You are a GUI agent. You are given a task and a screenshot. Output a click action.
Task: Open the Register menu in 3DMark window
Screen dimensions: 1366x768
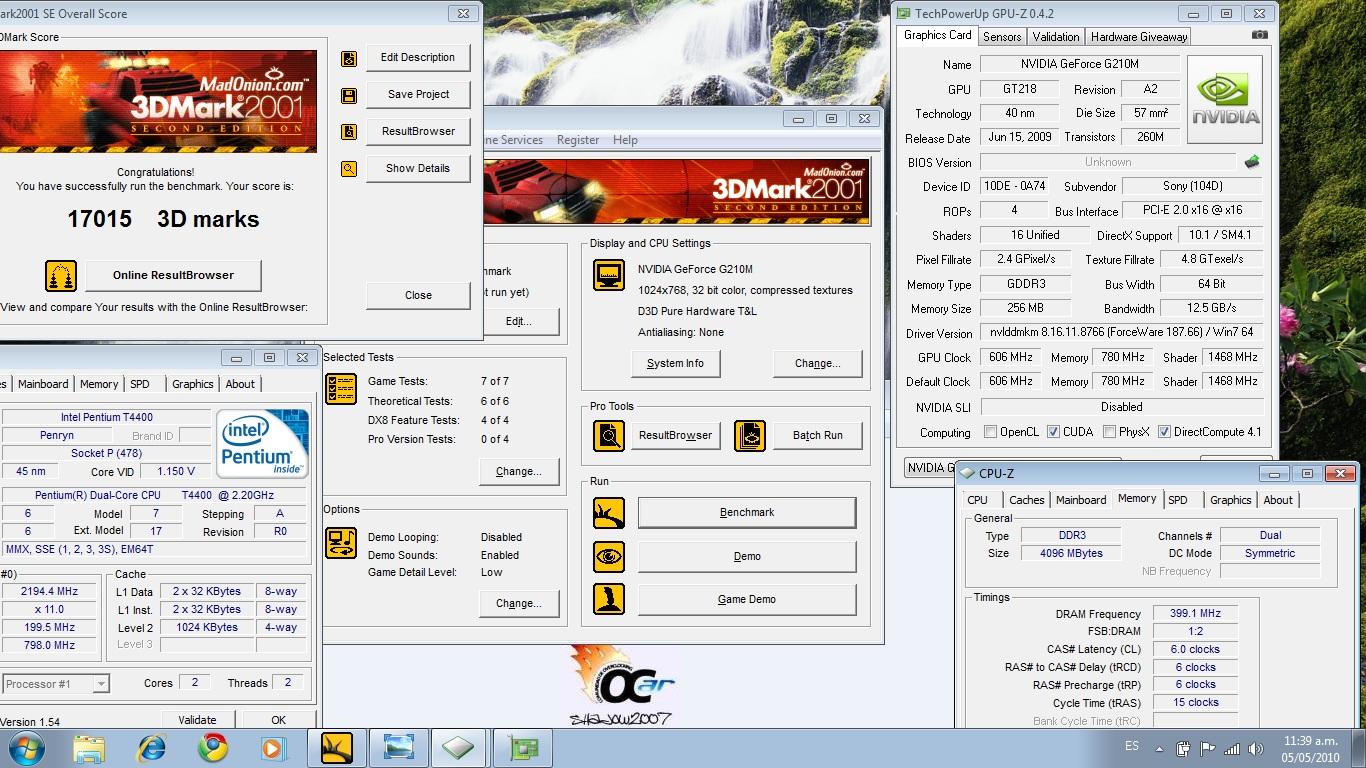click(578, 140)
